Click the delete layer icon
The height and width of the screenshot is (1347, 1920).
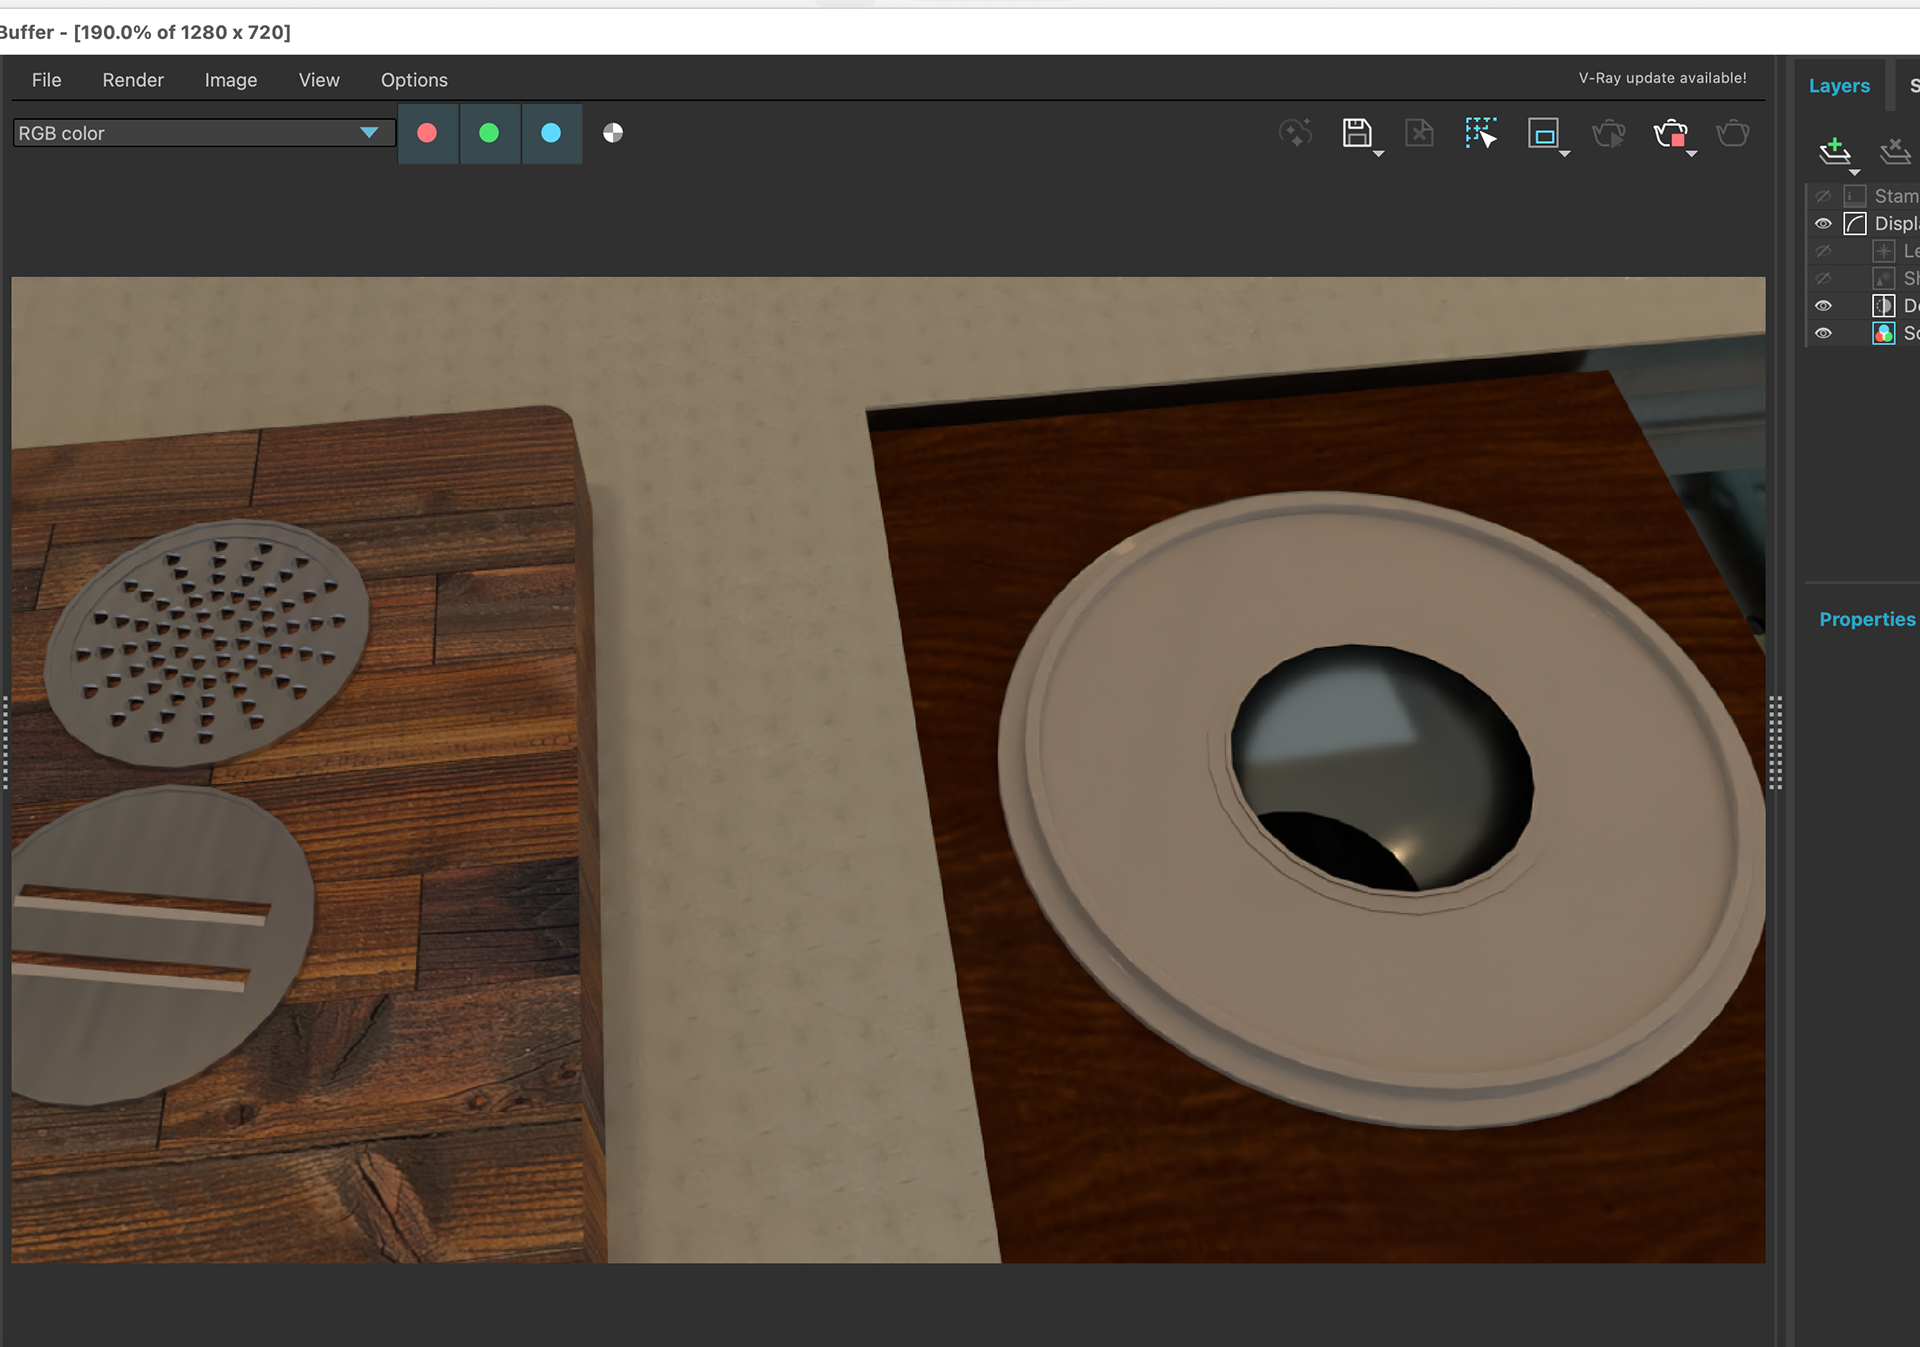(1894, 151)
